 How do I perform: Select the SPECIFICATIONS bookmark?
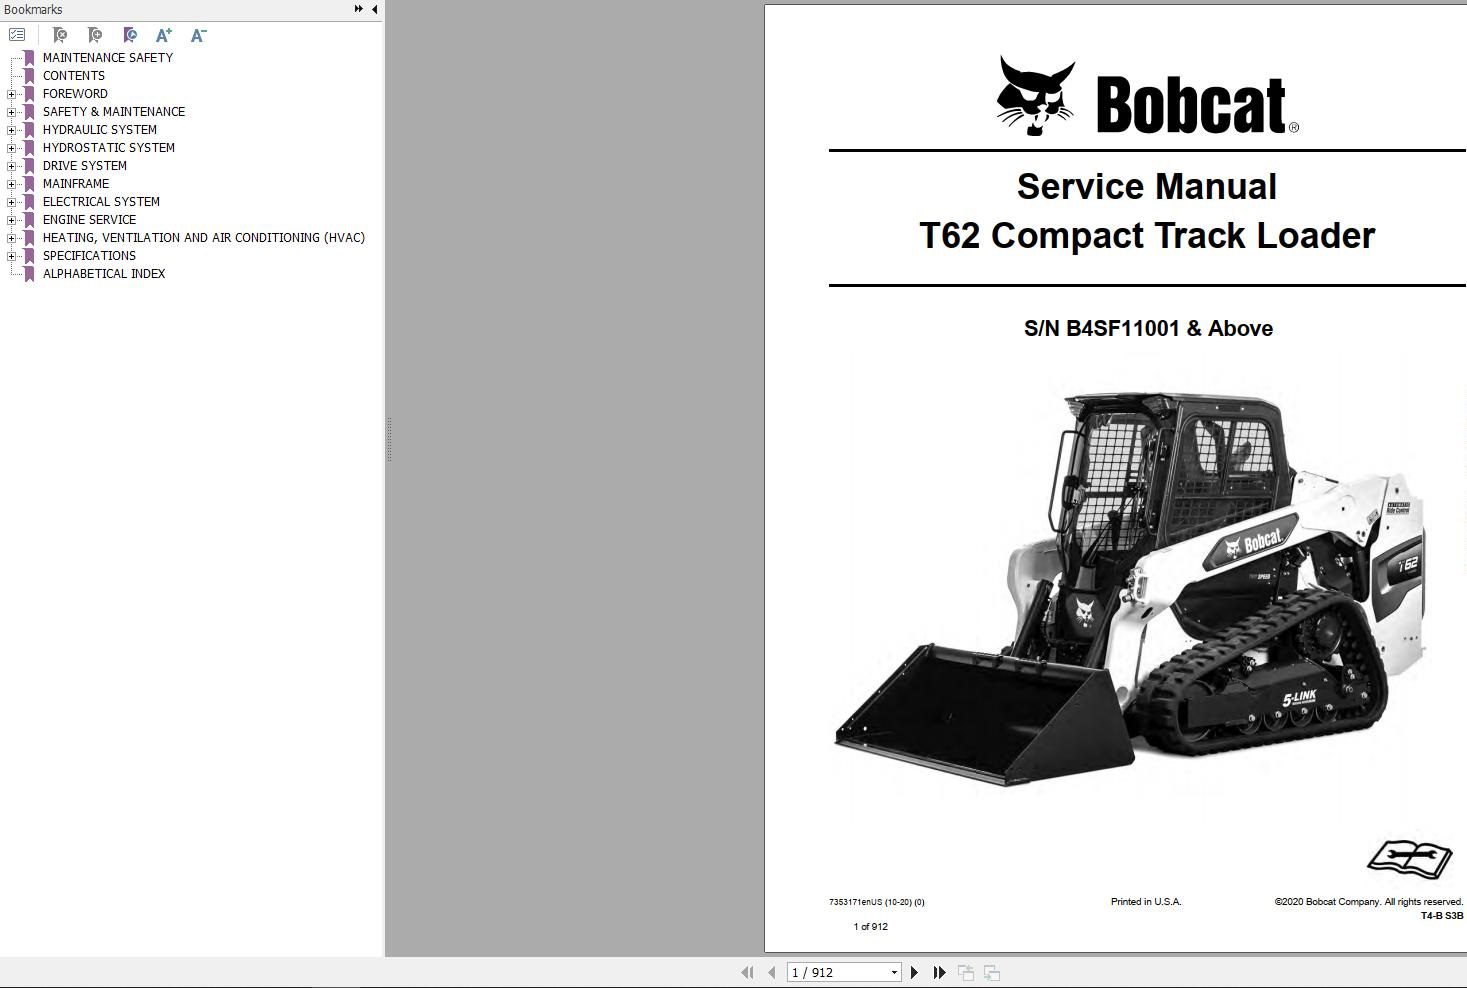88,255
